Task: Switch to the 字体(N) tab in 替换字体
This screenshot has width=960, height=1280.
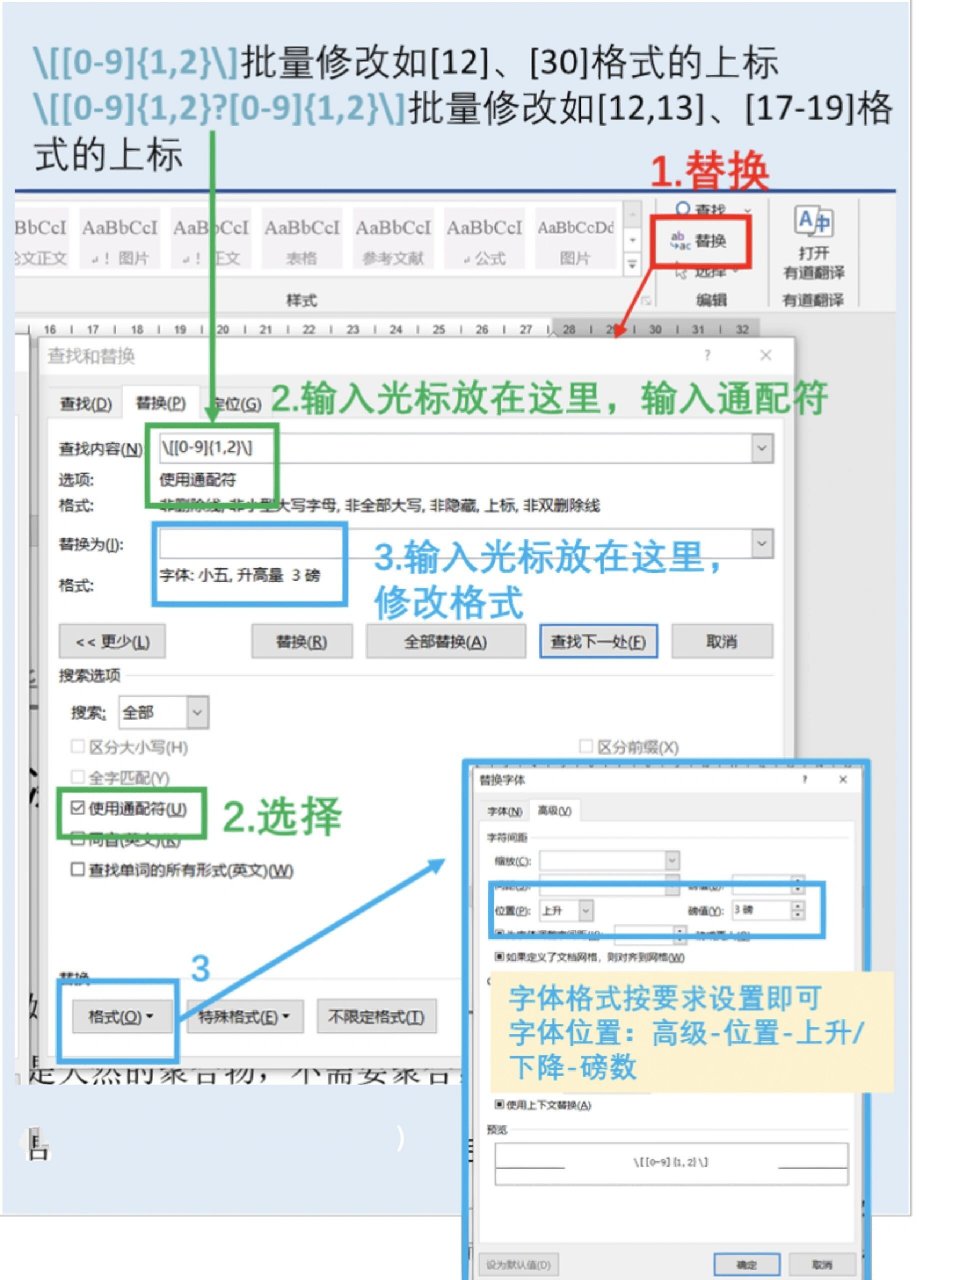Action: pyautogui.click(x=505, y=811)
